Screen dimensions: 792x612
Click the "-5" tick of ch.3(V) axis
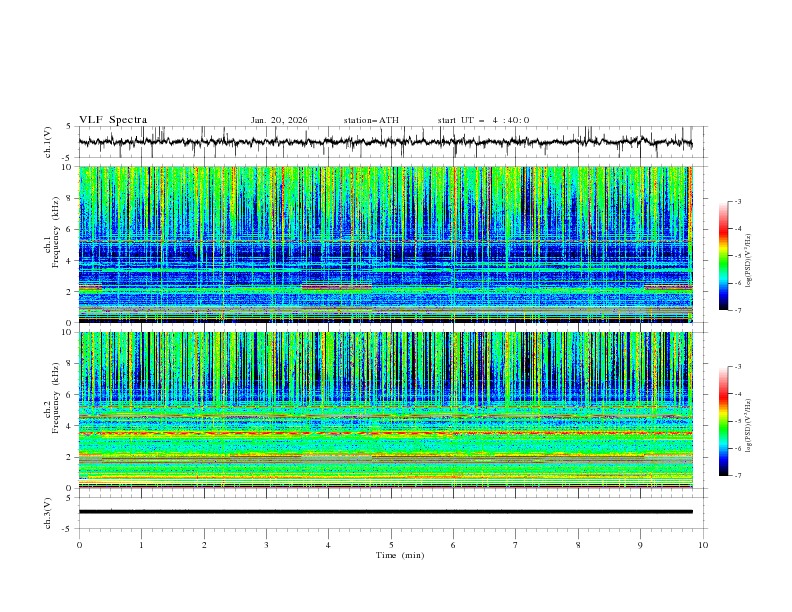pos(68,529)
